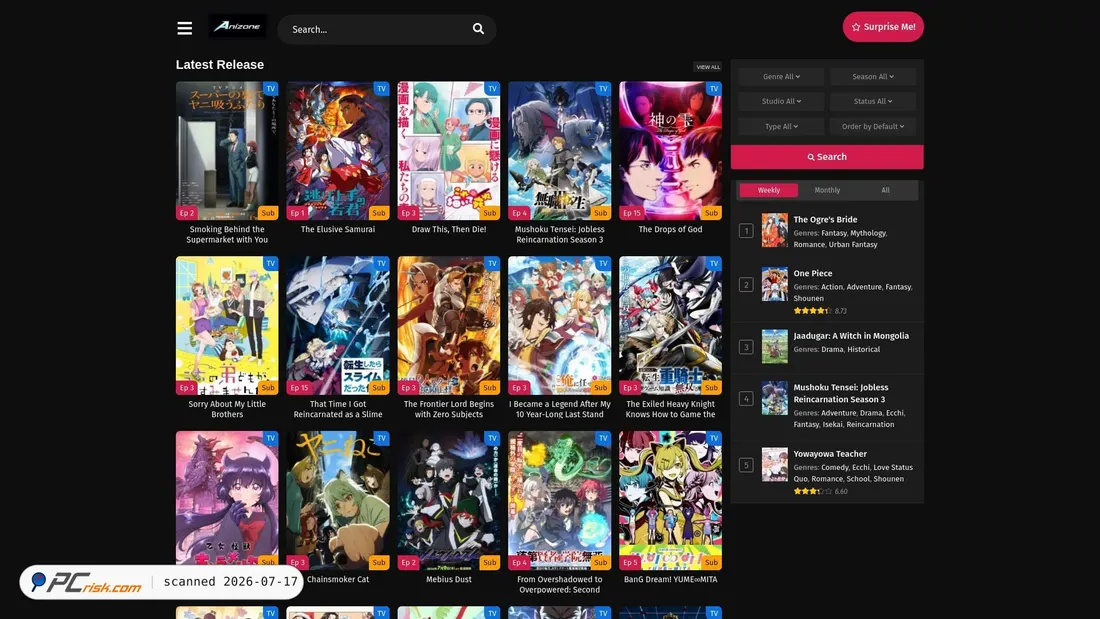Click the Mythology genre under Ogre's Bride
This screenshot has width=1100, height=619.
(868, 233)
